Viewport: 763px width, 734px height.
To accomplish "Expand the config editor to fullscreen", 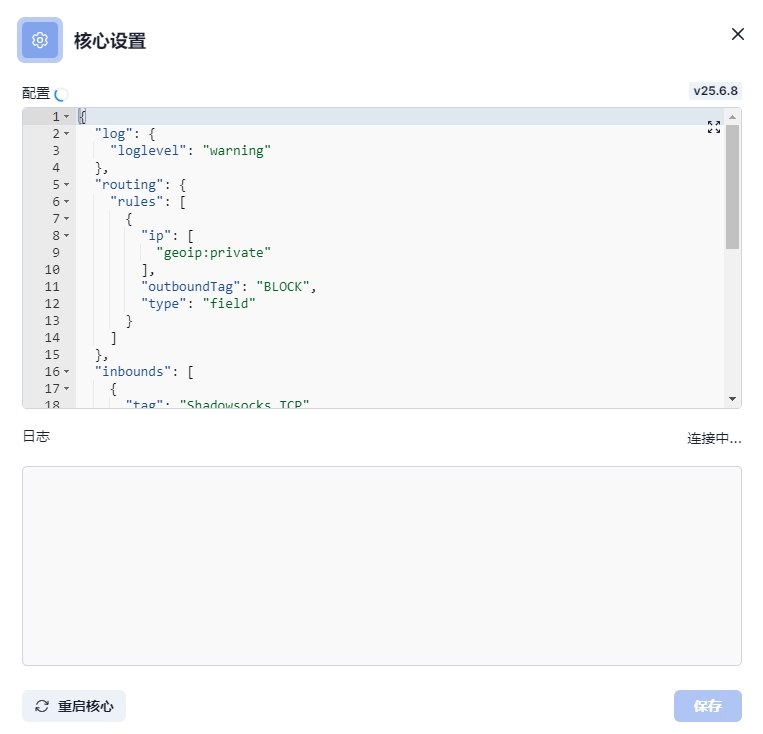I will pyautogui.click(x=714, y=127).
